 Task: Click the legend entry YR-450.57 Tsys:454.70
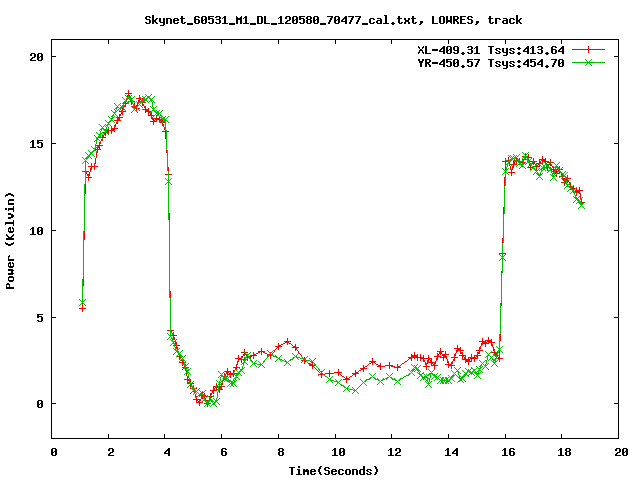[x=491, y=63]
